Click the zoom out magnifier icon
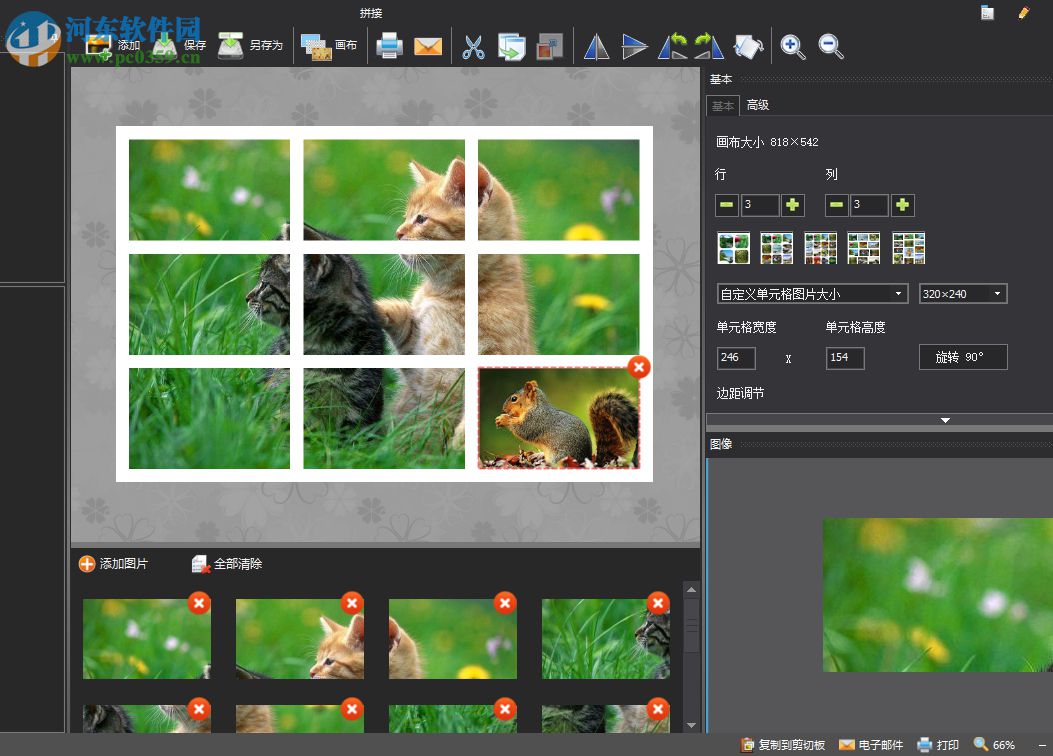The width and height of the screenshot is (1053, 756). coord(831,46)
